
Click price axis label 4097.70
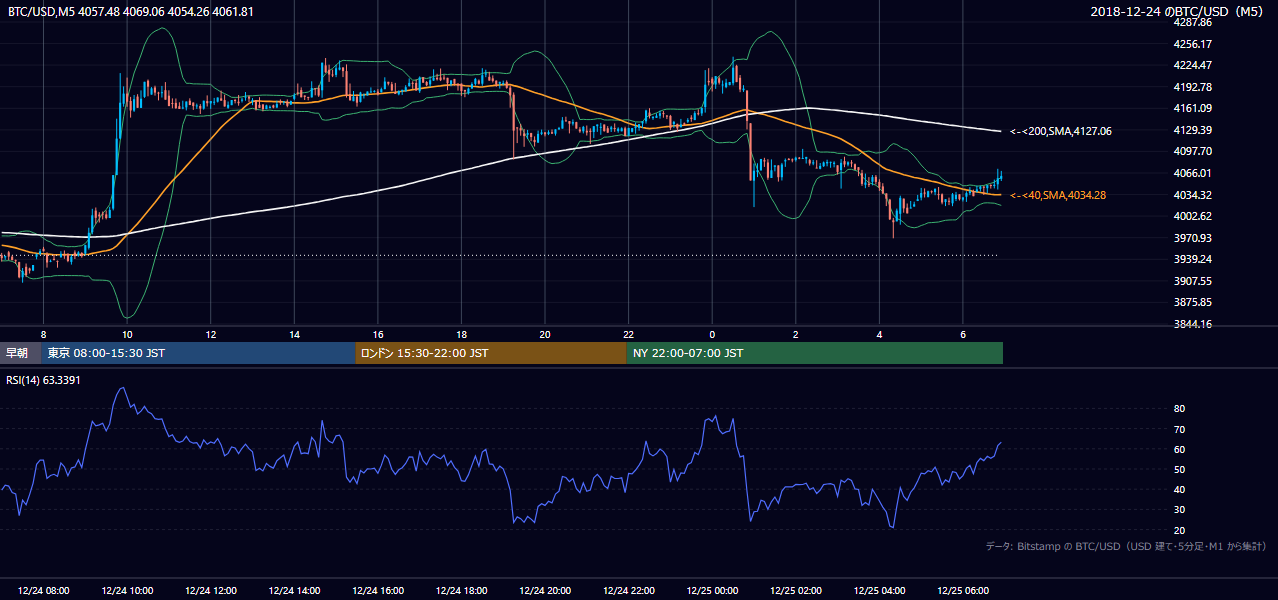point(1193,151)
